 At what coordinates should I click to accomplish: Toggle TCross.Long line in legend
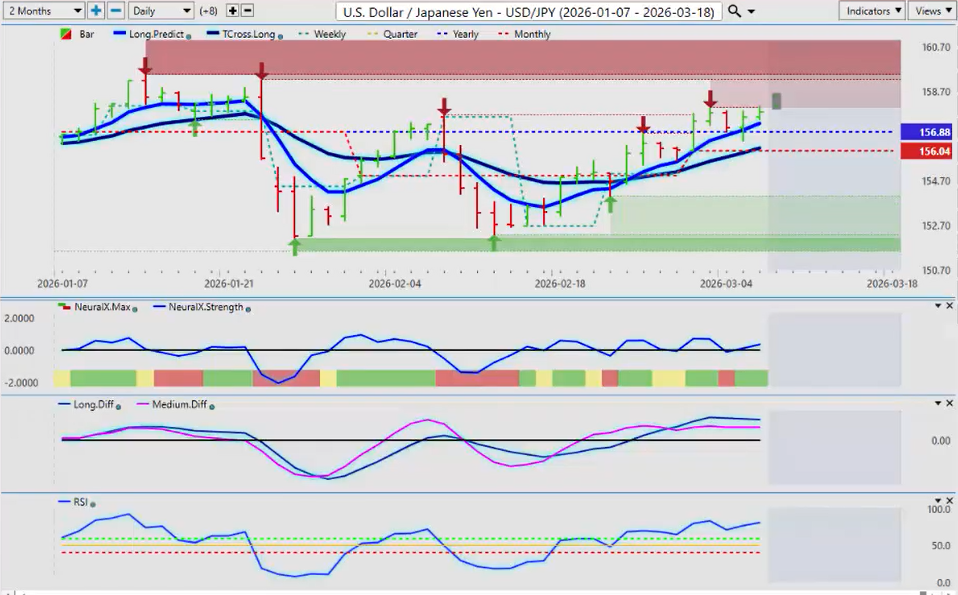click(x=238, y=34)
